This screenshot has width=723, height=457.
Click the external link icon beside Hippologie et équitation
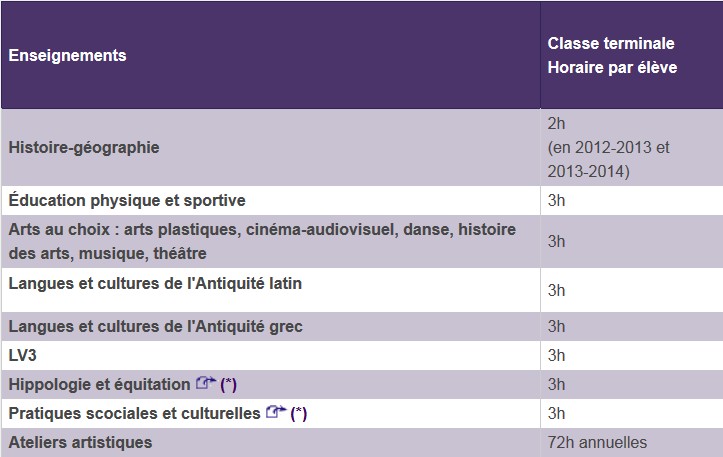pos(206,383)
